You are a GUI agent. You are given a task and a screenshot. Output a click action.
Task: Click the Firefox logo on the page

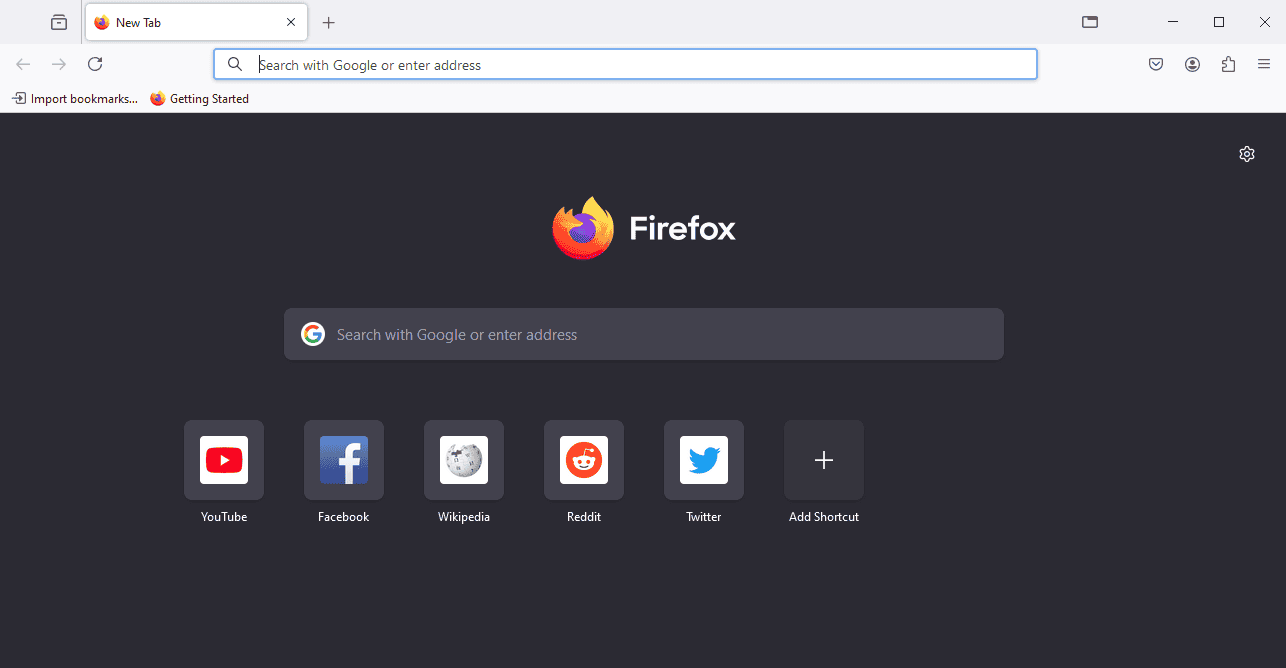(644, 228)
